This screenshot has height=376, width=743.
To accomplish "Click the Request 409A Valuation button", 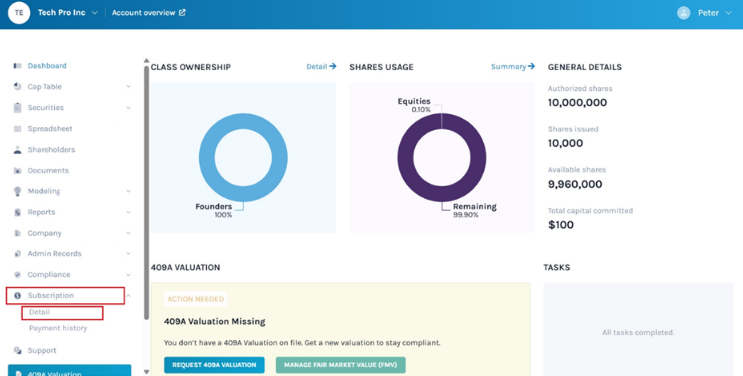I will 214,365.
